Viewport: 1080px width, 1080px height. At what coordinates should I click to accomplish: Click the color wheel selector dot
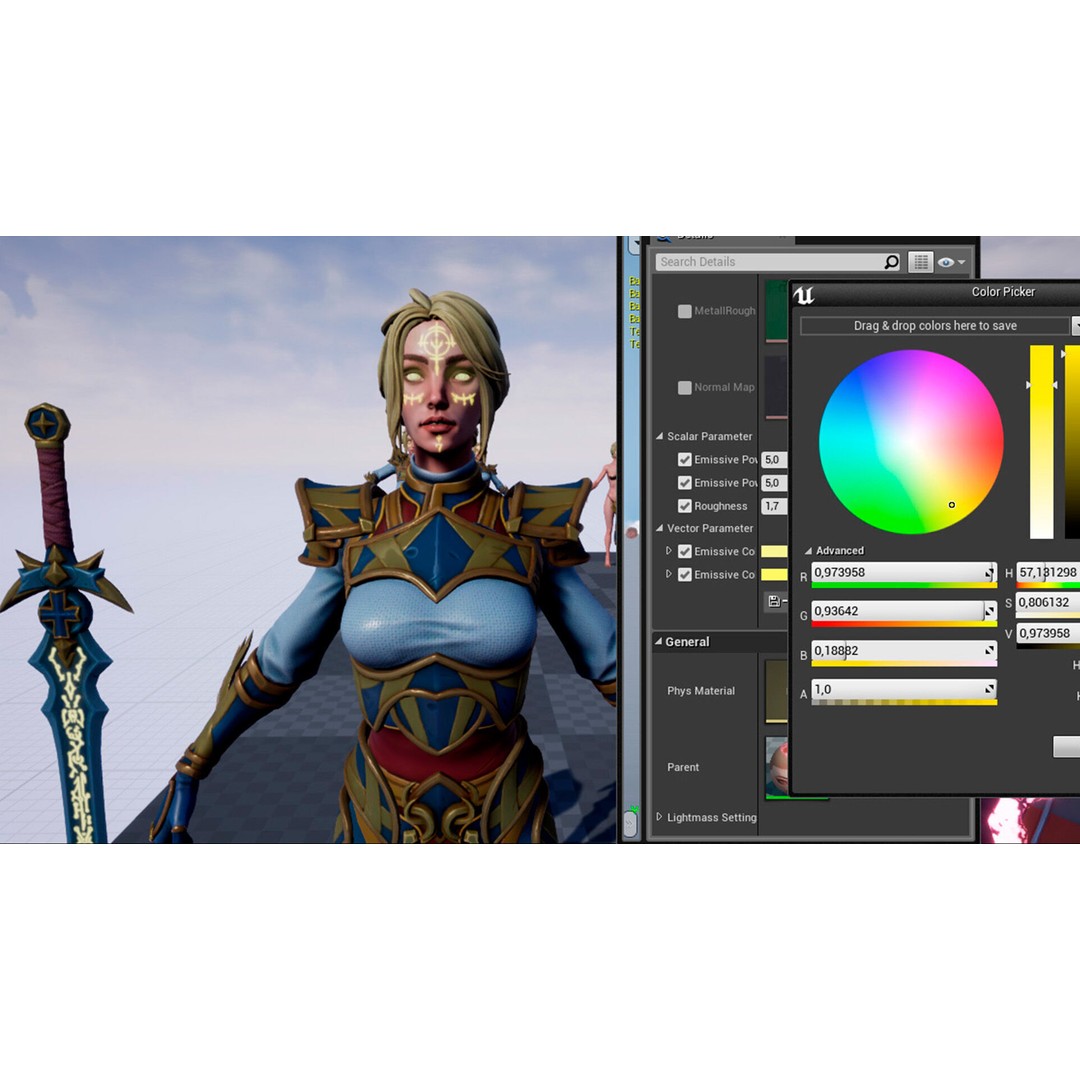tap(952, 505)
